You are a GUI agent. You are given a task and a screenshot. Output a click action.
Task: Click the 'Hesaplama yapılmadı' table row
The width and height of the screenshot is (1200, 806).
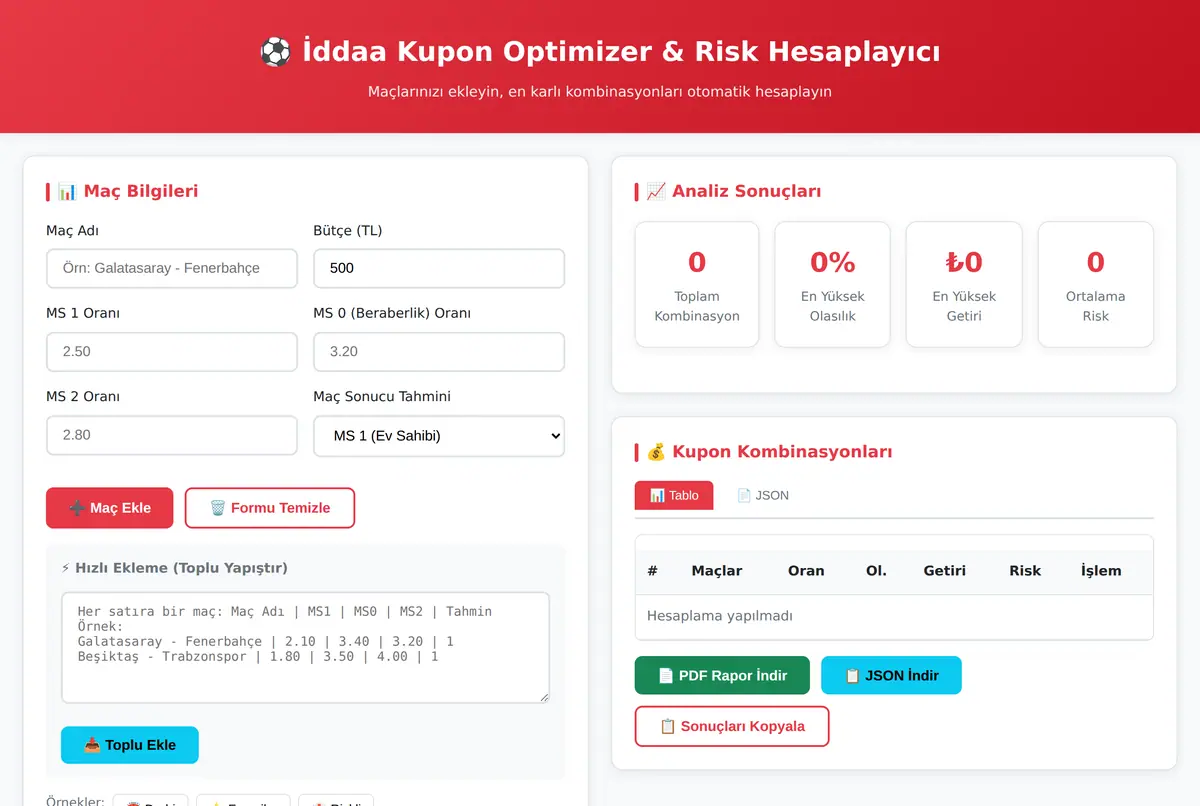coord(894,616)
